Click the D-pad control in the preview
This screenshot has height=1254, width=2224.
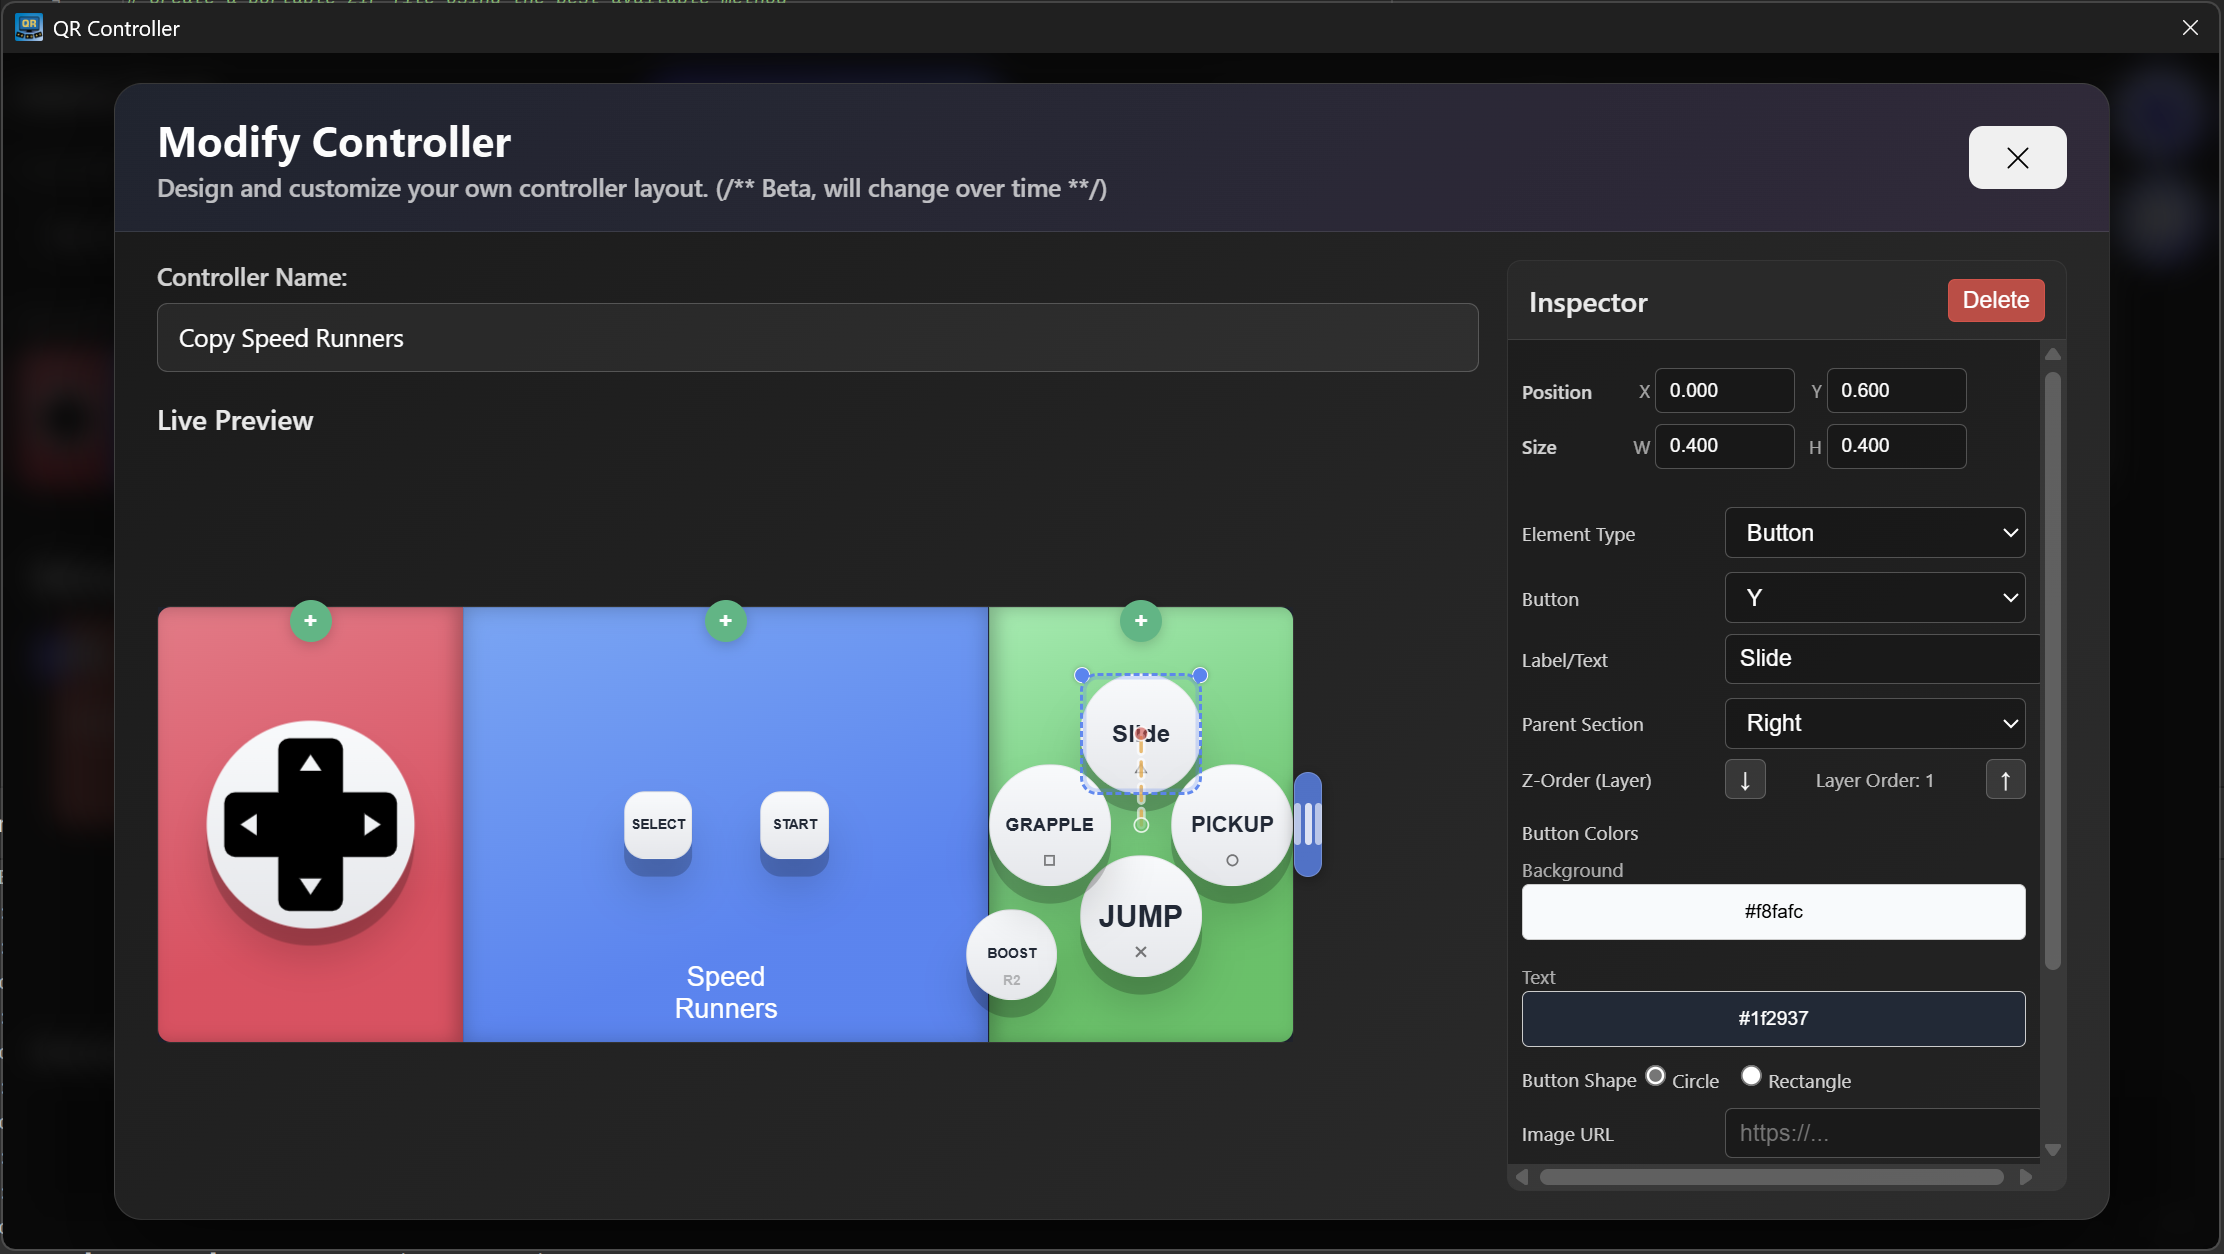[x=310, y=825]
